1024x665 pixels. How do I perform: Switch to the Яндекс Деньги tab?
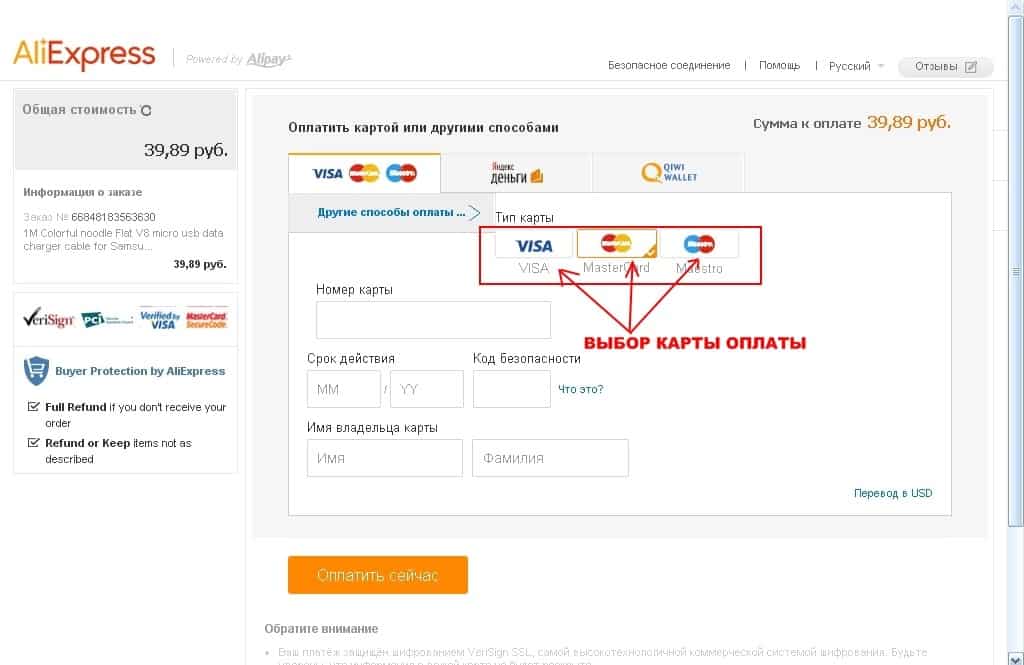pyautogui.click(x=516, y=173)
